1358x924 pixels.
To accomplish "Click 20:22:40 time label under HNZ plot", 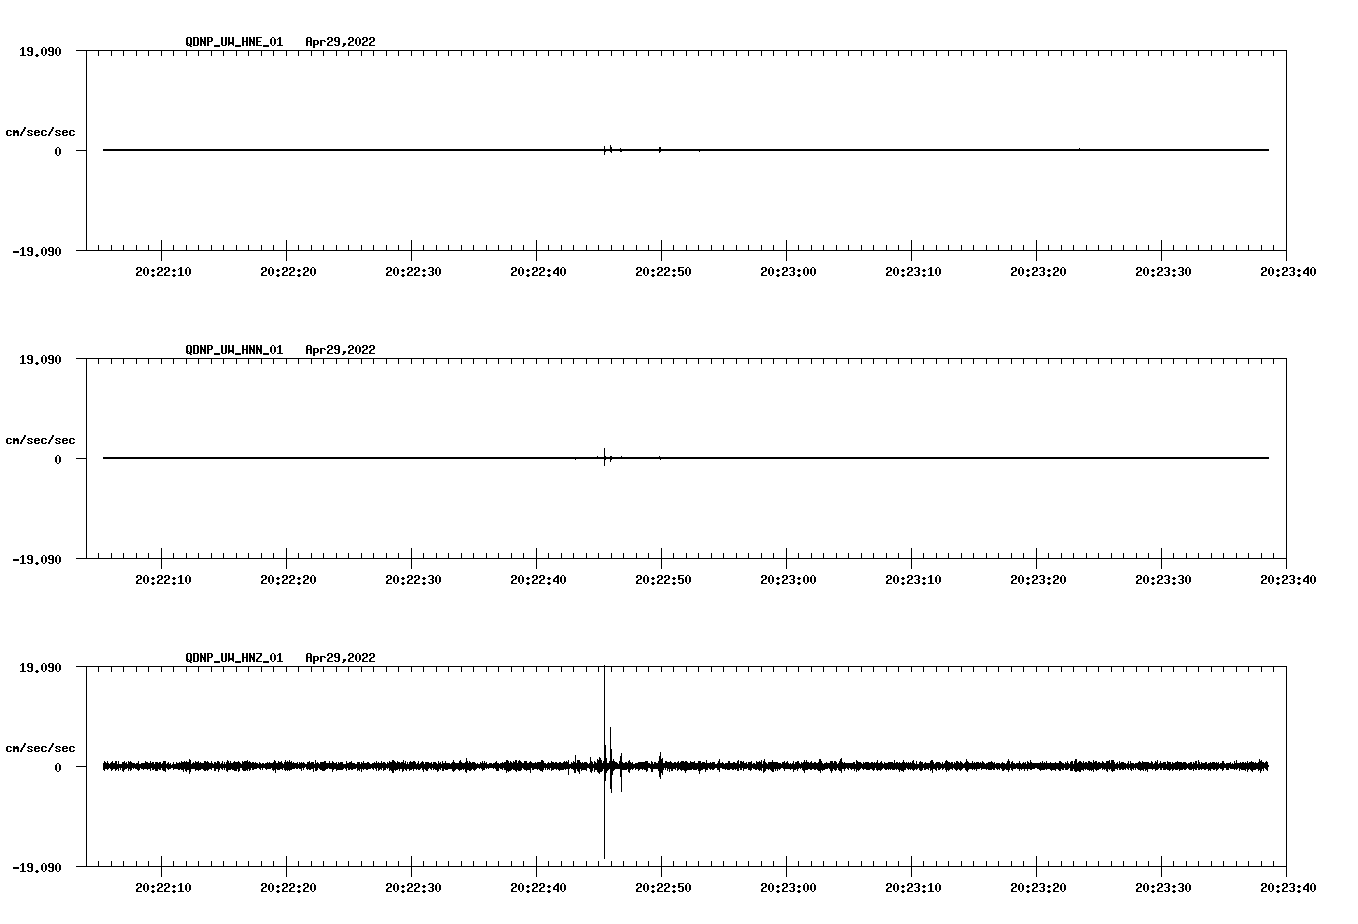I will pos(538,887).
